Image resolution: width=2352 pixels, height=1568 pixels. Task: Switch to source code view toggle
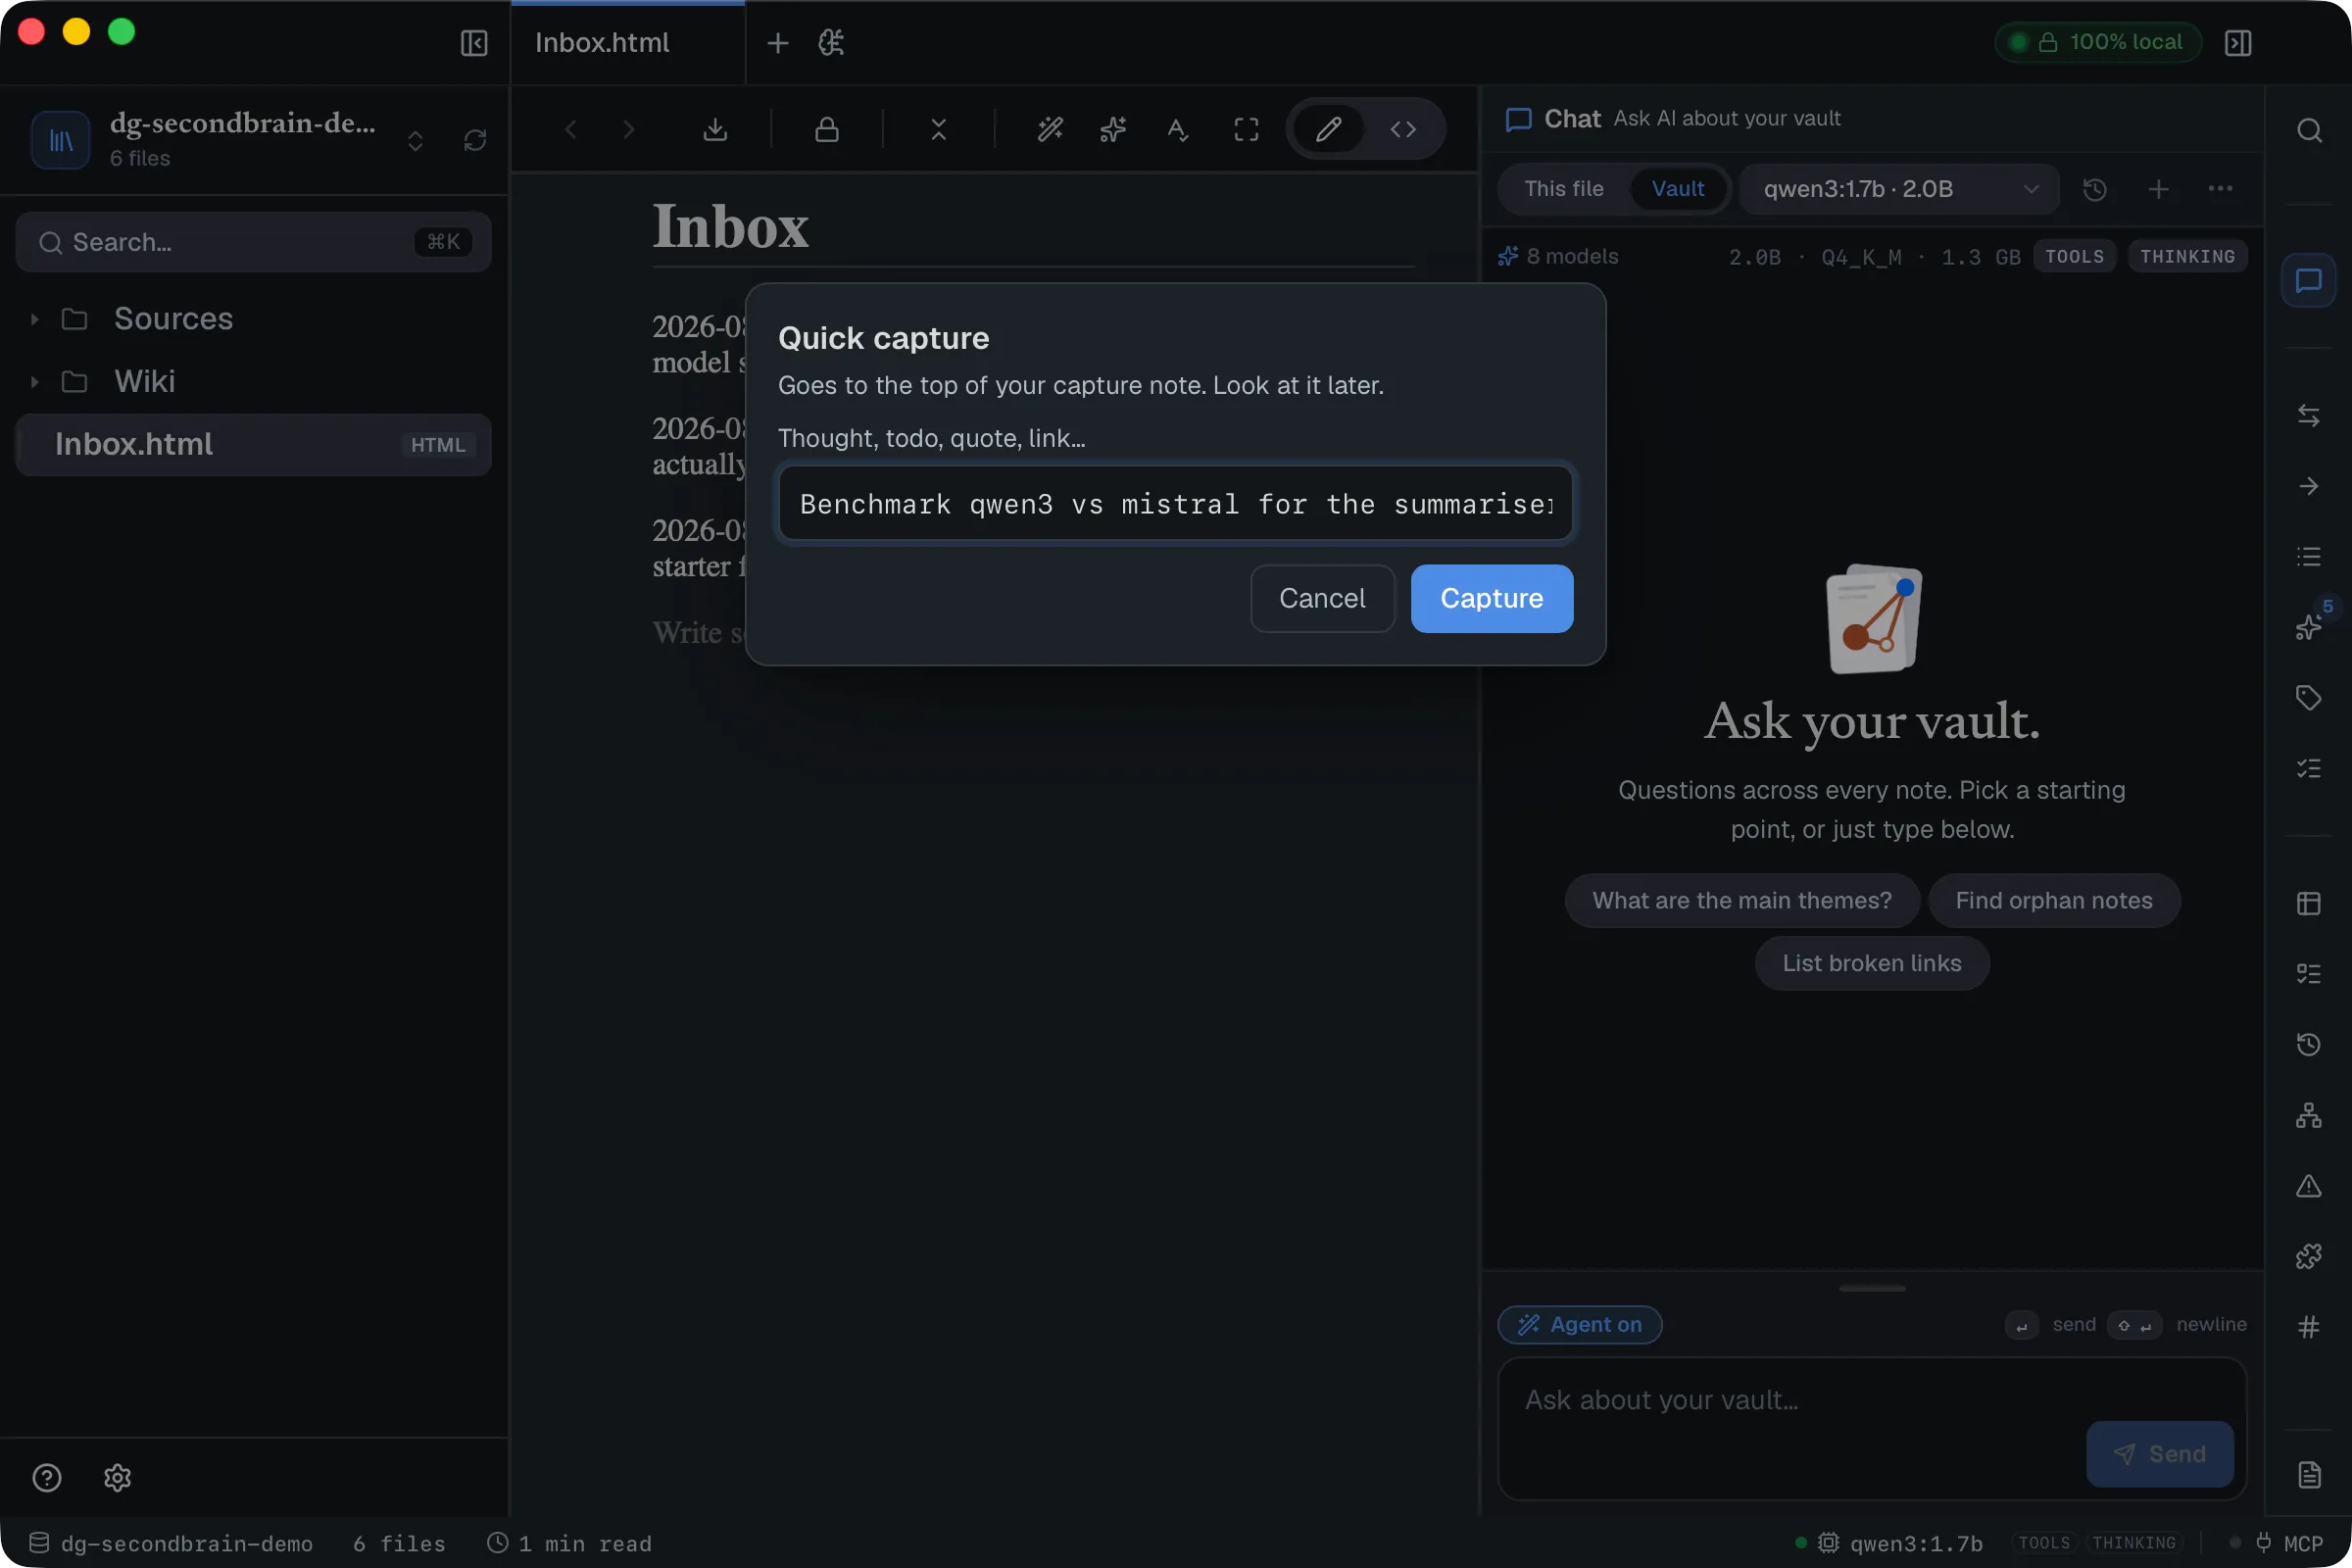pyautogui.click(x=1403, y=129)
